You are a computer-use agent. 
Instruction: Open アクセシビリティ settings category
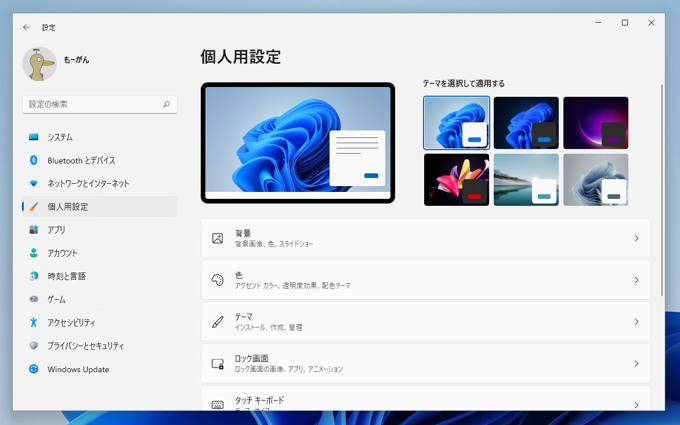(x=100, y=322)
